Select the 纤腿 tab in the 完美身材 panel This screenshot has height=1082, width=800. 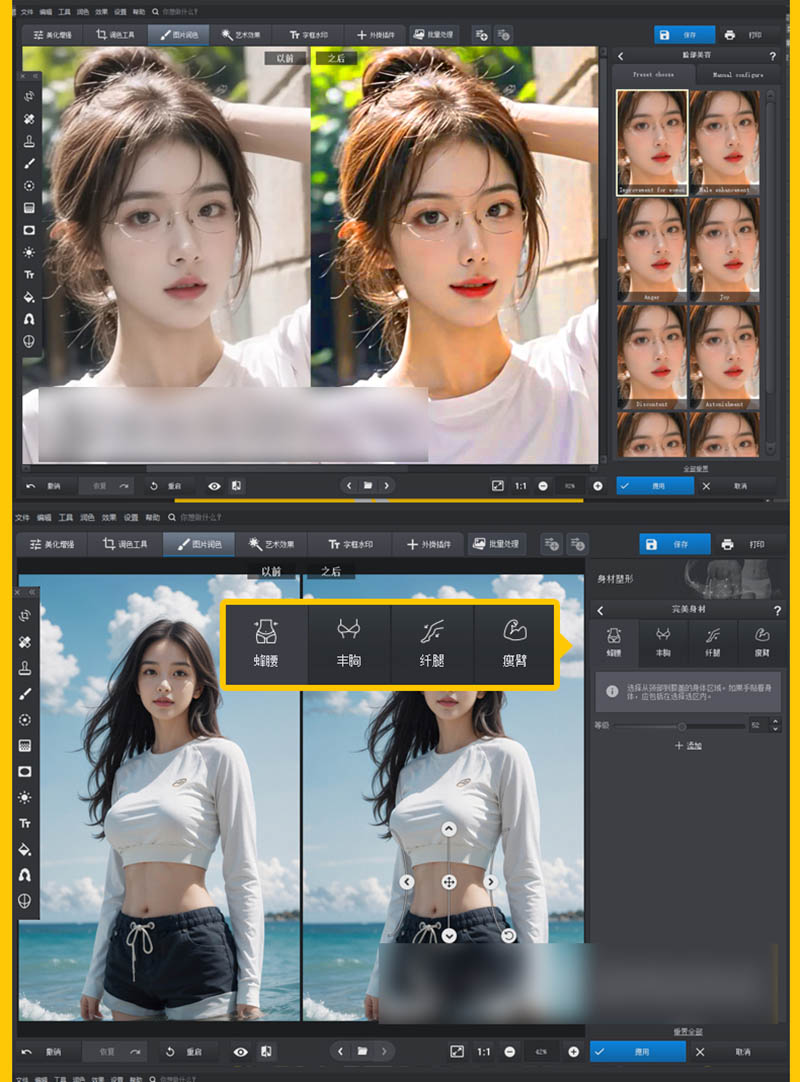(713, 641)
